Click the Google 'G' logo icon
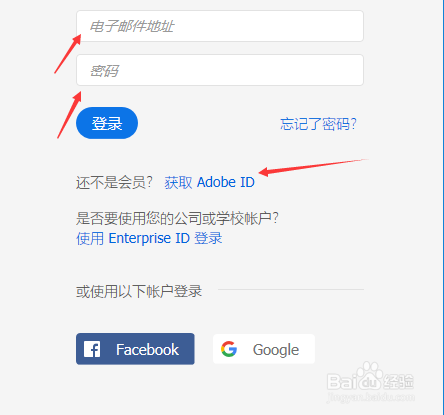The image size is (444, 415). pos(229,349)
